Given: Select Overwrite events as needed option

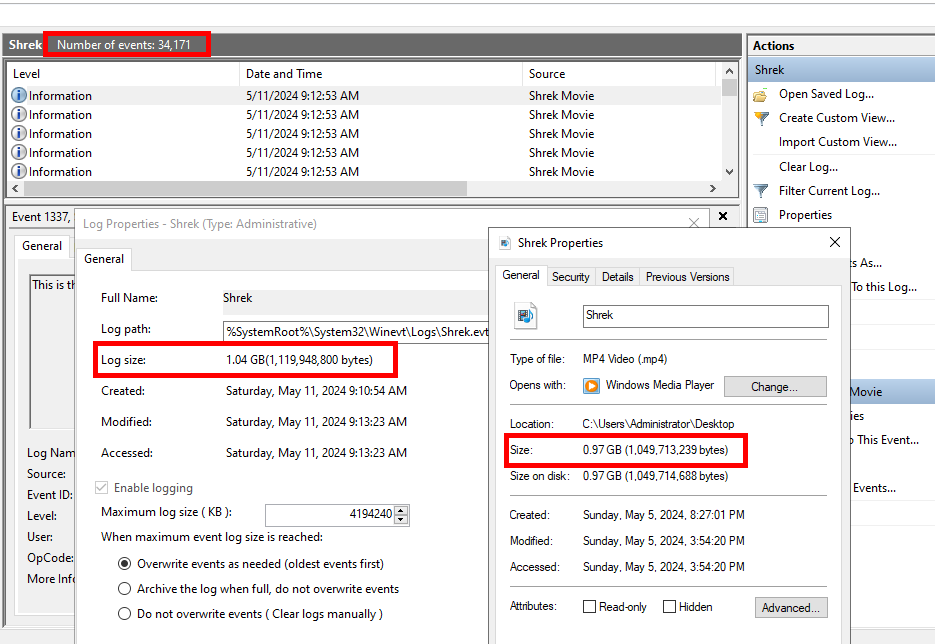Looking at the screenshot, I should (124, 564).
